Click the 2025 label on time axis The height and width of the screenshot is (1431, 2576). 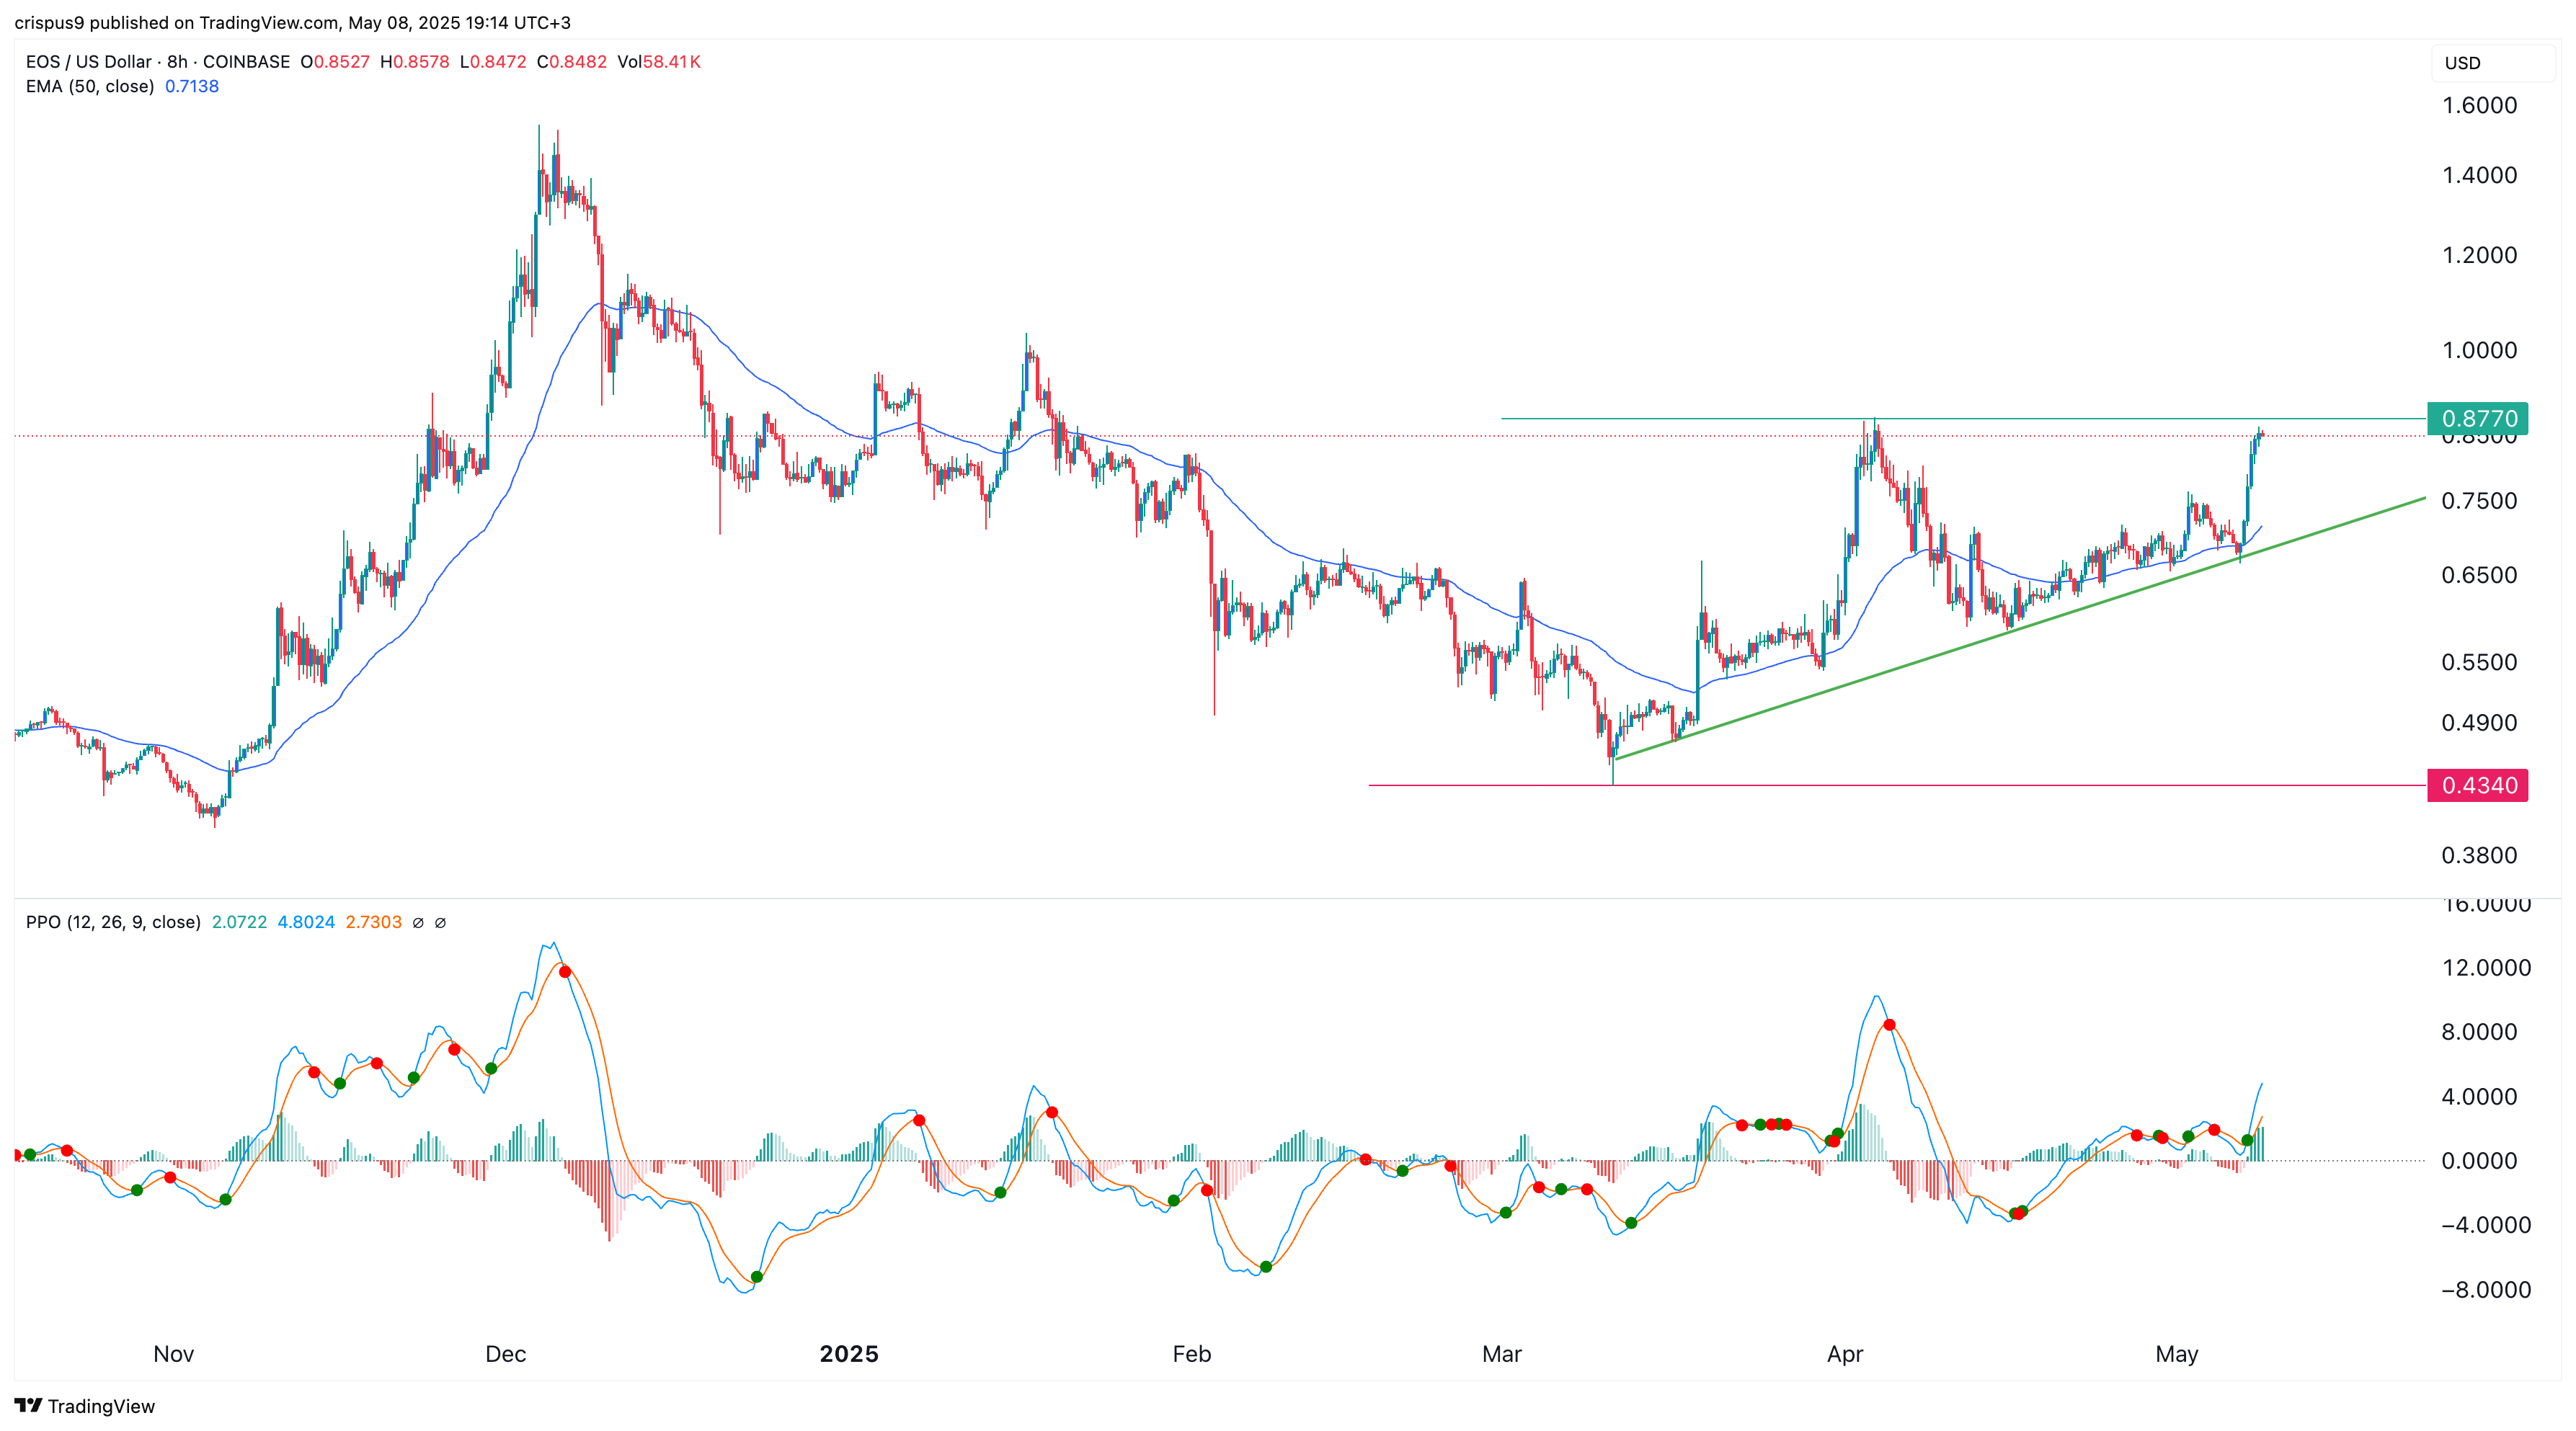point(848,1354)
